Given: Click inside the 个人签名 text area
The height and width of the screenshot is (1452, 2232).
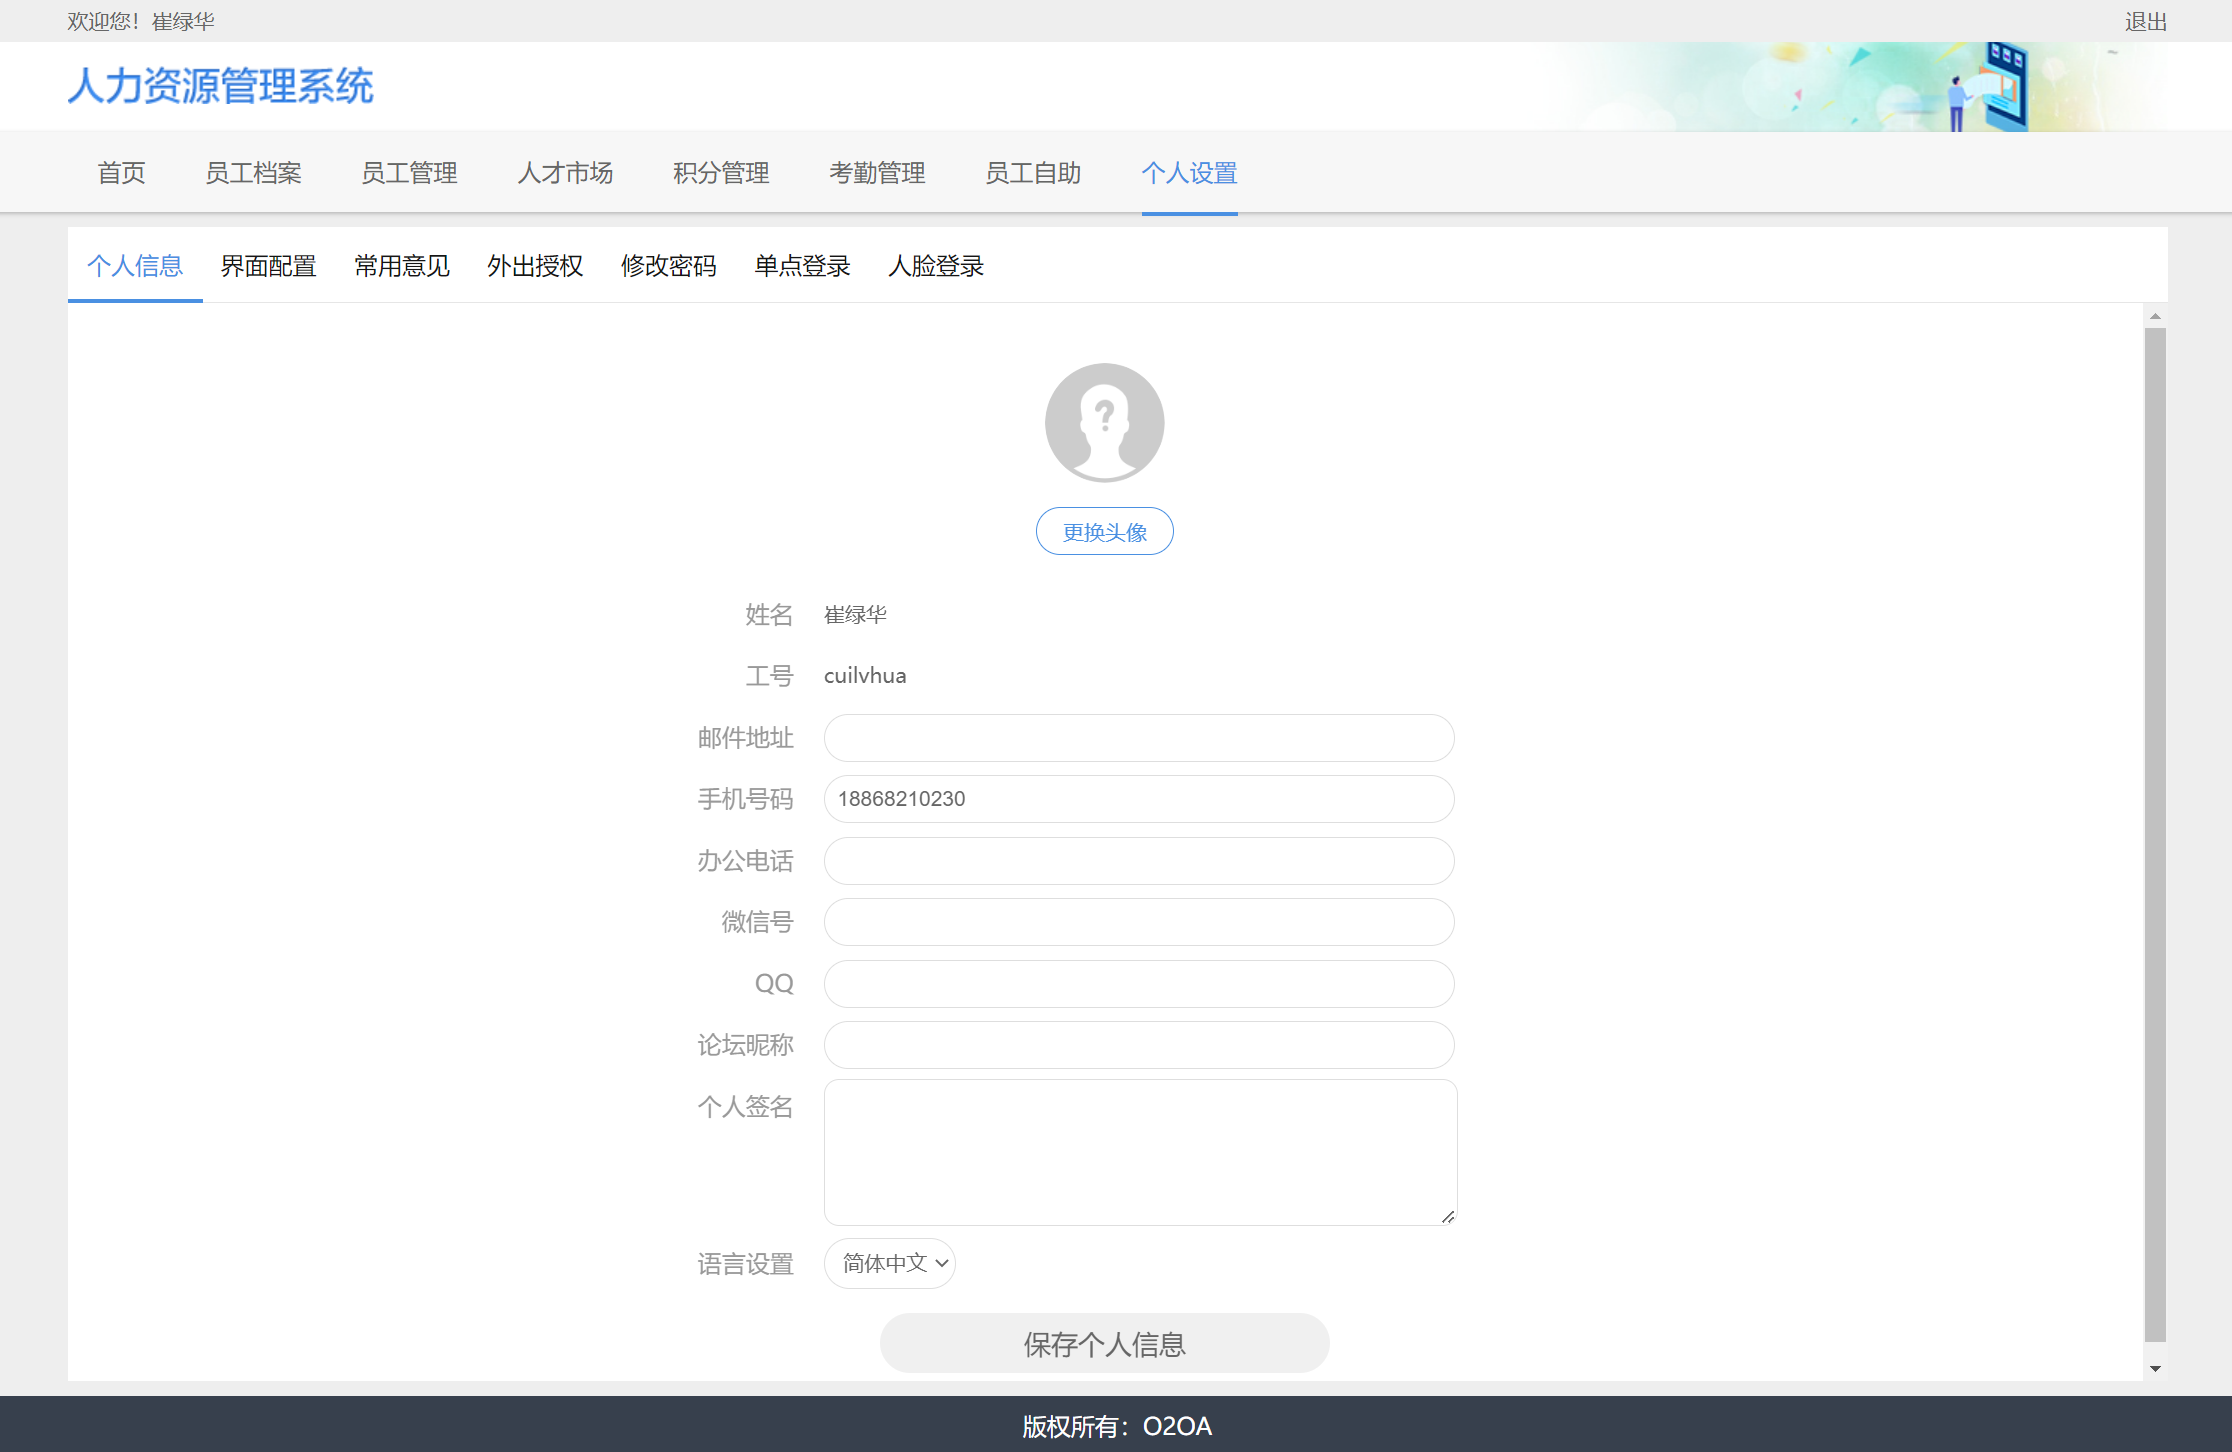Looking at the screenshot, I should [x=1138, y=1152].
